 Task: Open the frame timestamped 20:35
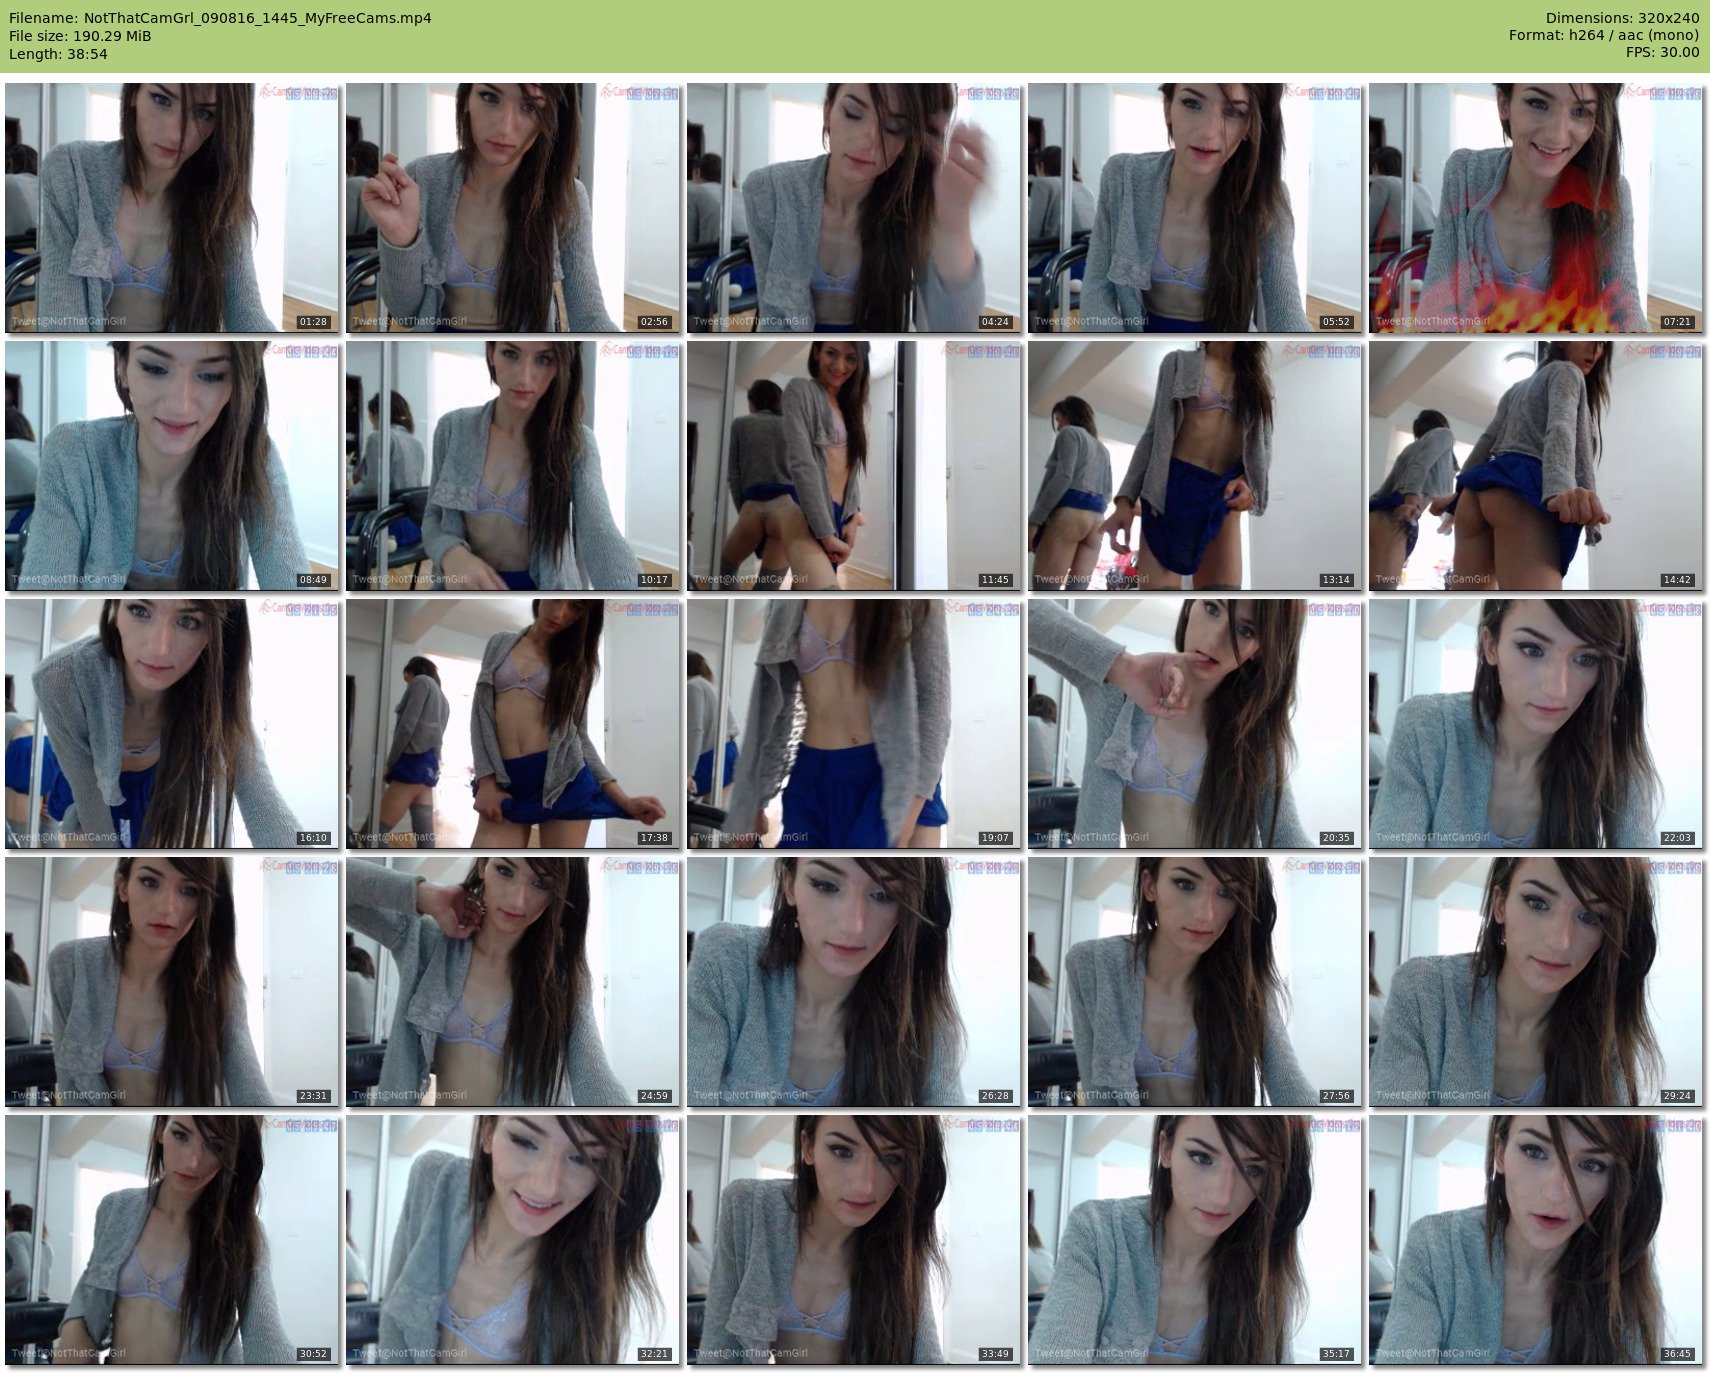coord(1195,724)
